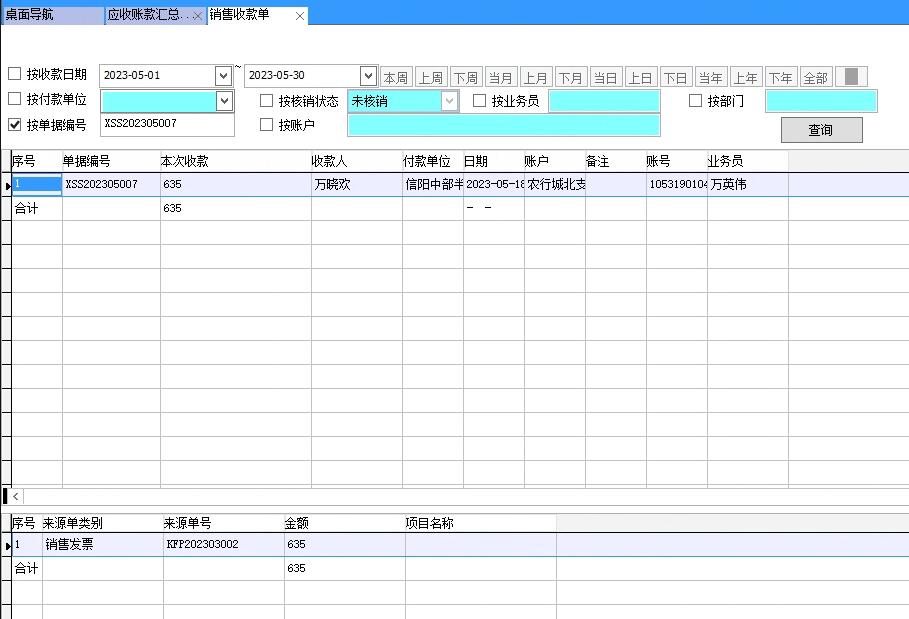Select the 本周 quick date button
This screenshot has width=909, height=619.
tap(396, 77)
